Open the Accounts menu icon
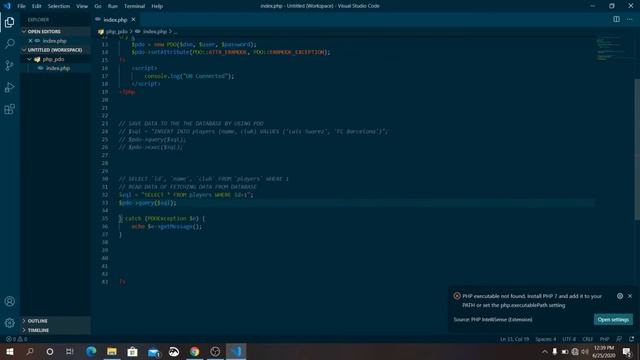 [x=9, y=301]
